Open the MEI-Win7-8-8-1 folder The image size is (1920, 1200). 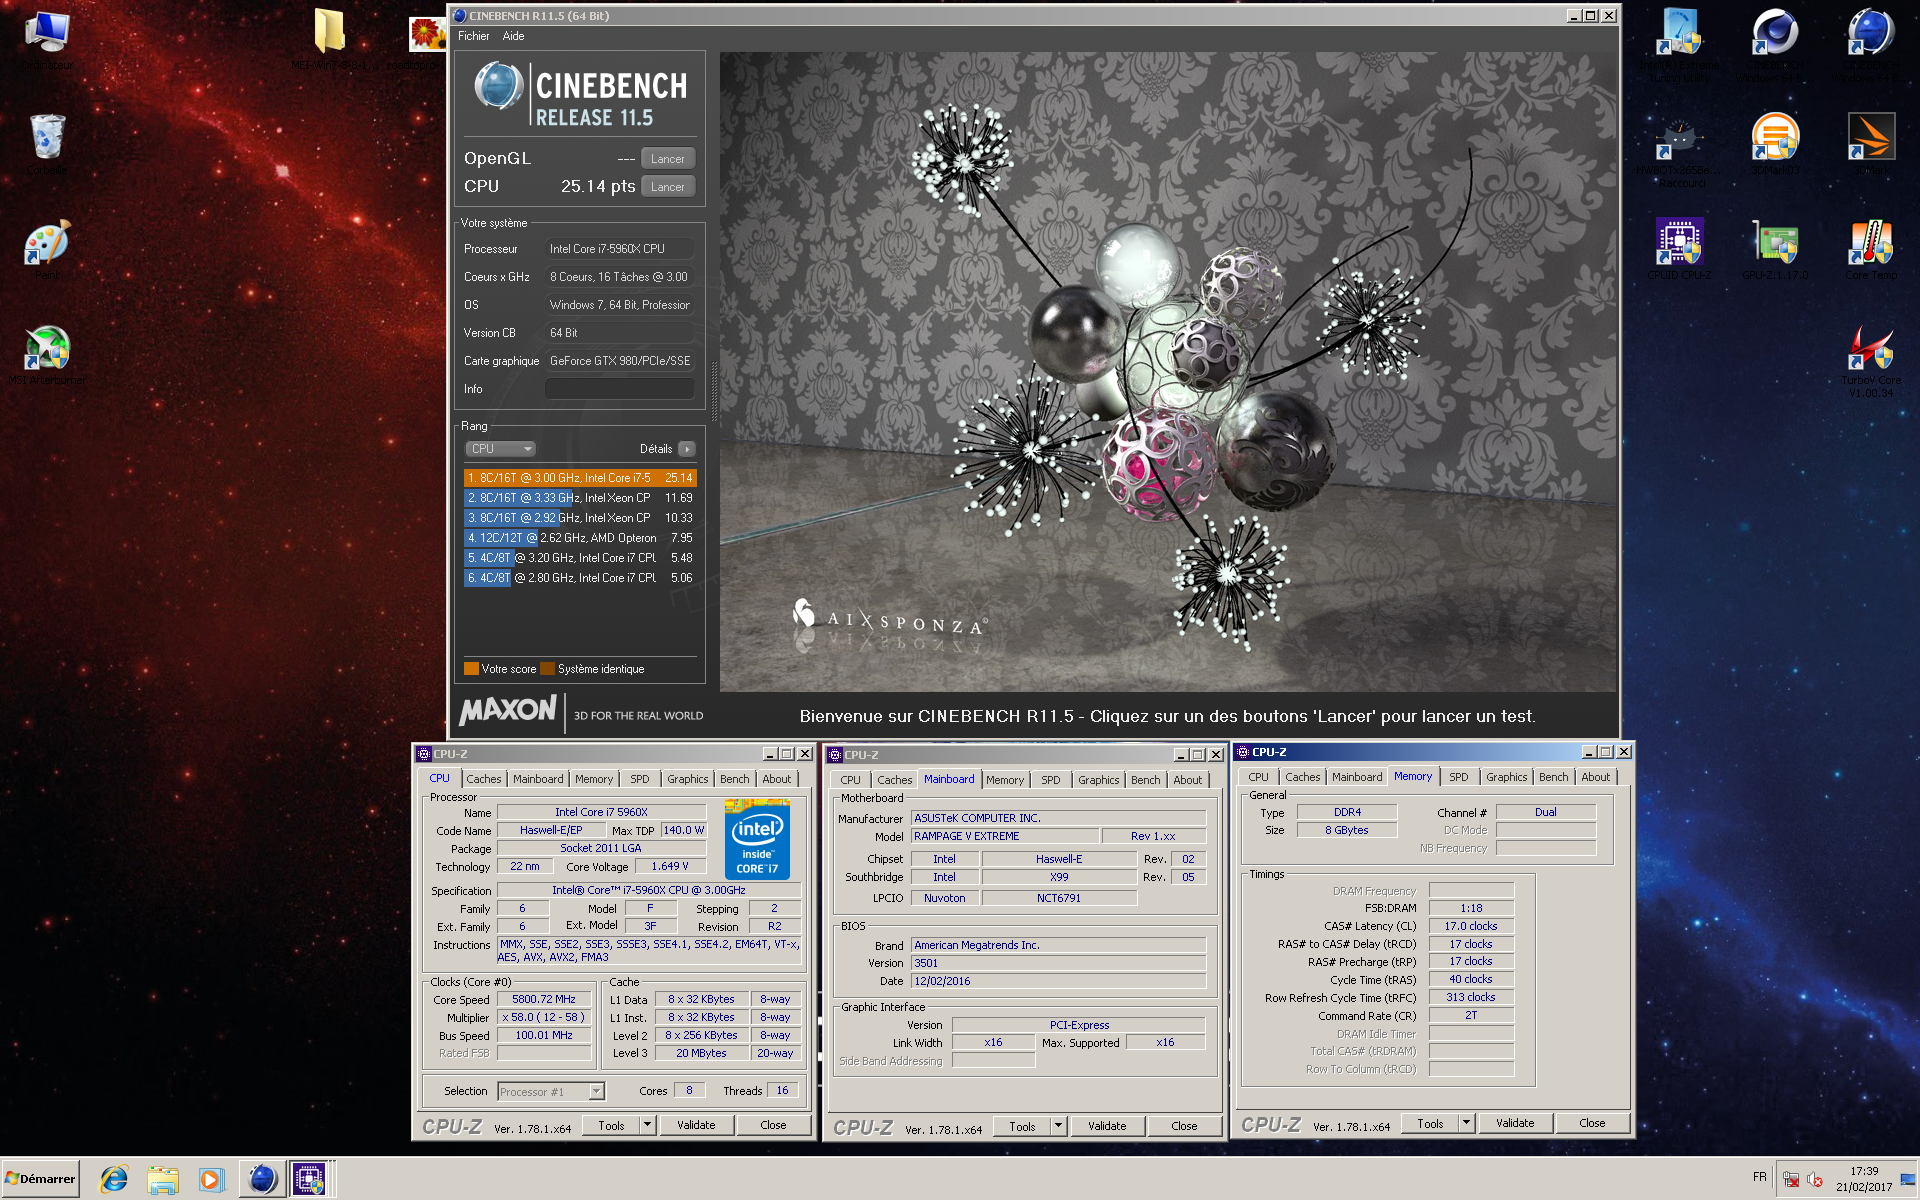(330, 40)
